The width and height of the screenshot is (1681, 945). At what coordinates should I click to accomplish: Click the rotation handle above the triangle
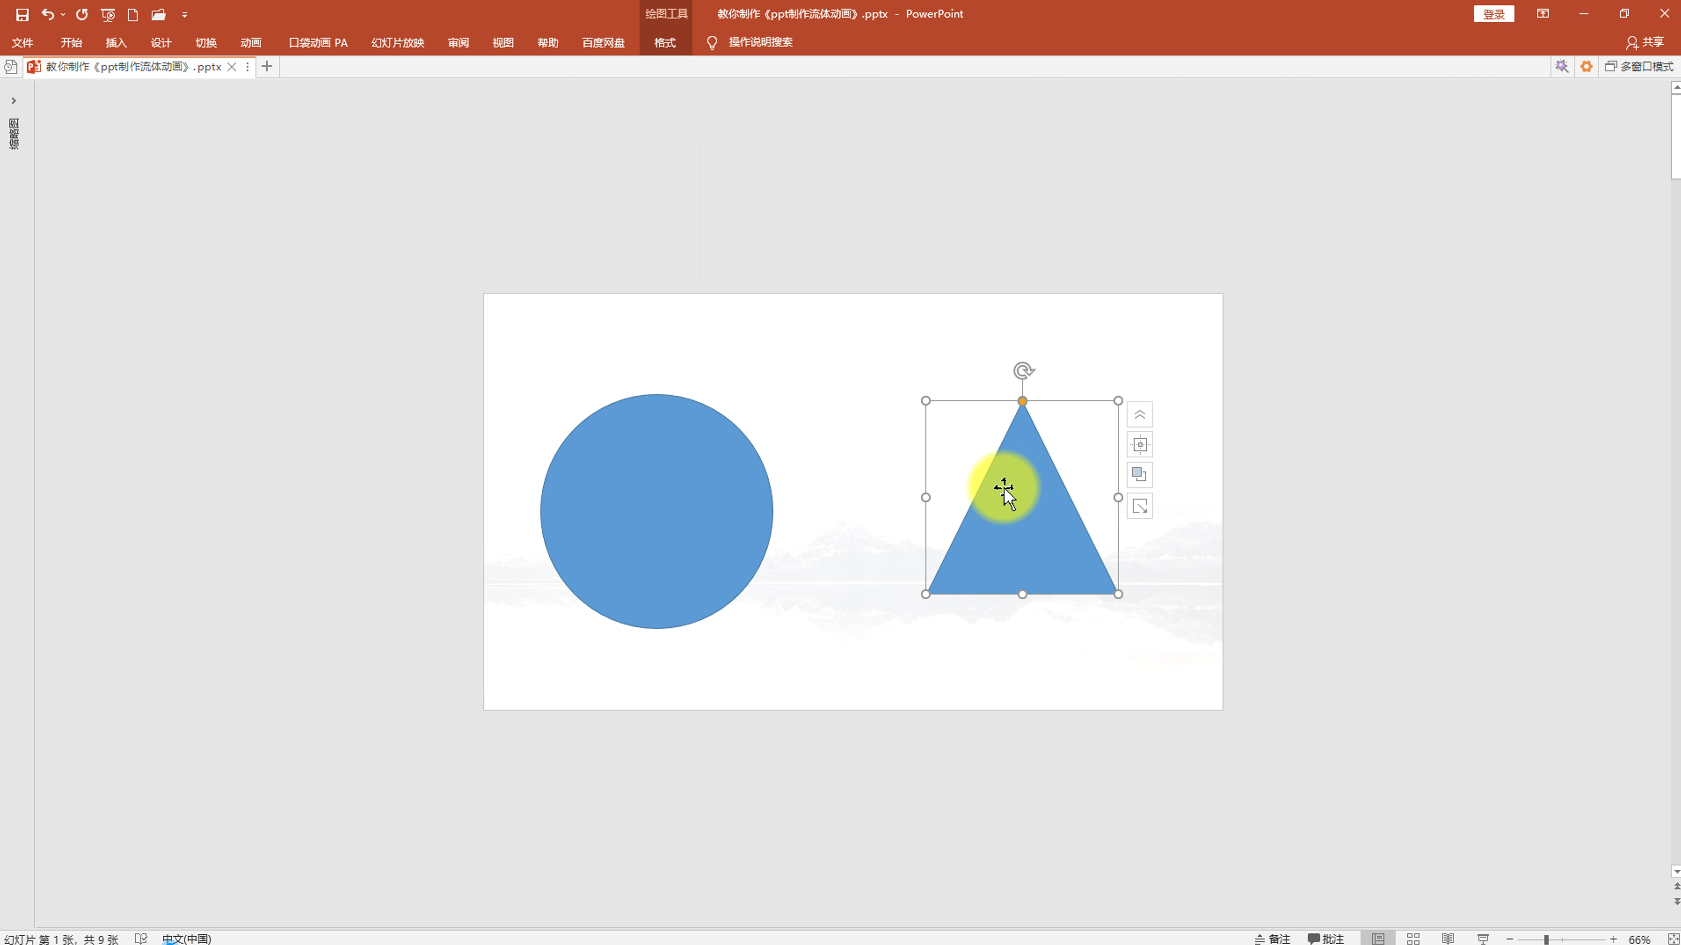[x=1023, y=371]
